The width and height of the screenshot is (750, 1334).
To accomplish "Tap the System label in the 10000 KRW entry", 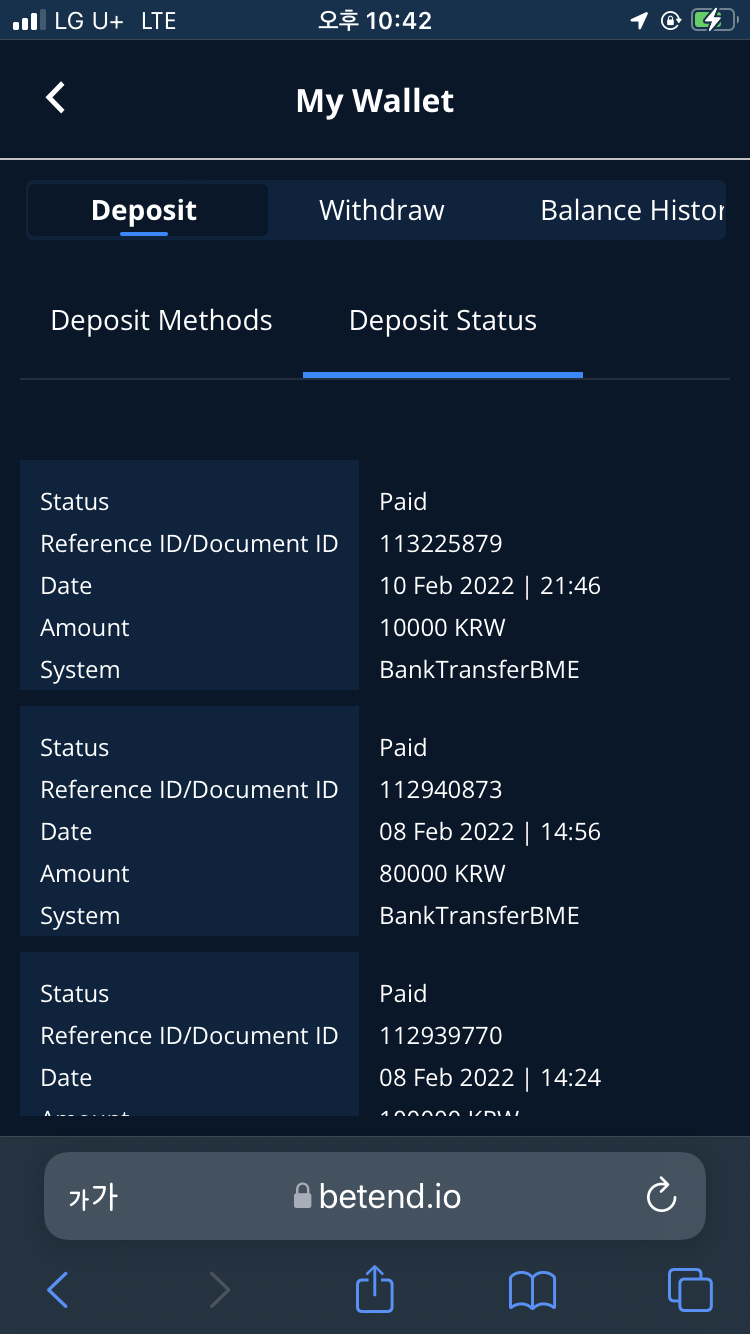I will click(80, 671).
